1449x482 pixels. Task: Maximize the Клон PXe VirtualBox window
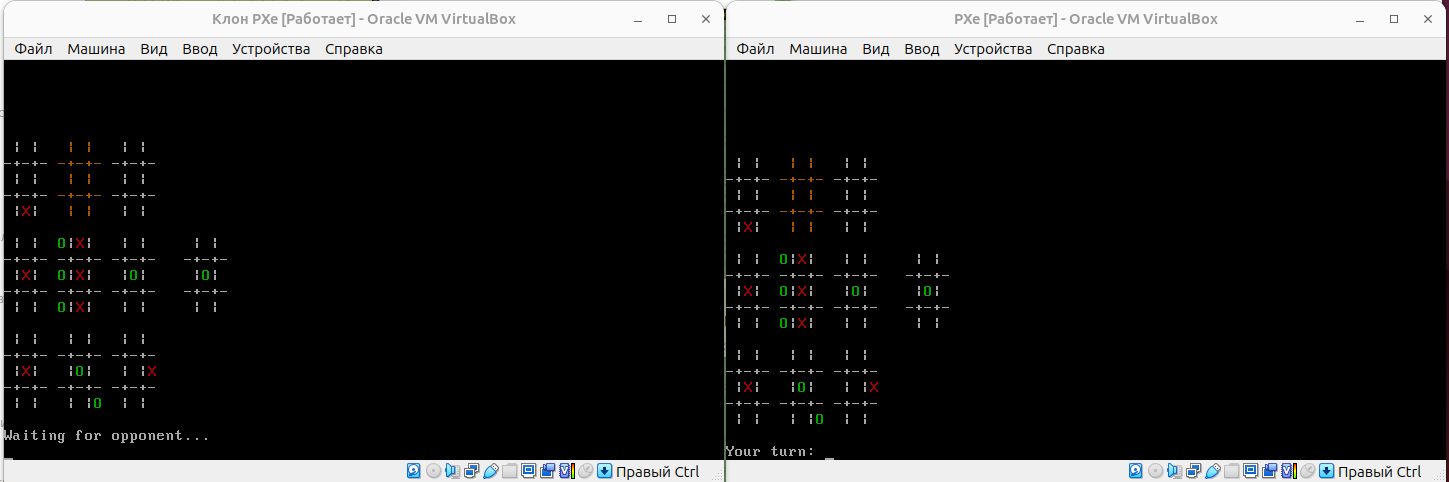tap(672, 19)
